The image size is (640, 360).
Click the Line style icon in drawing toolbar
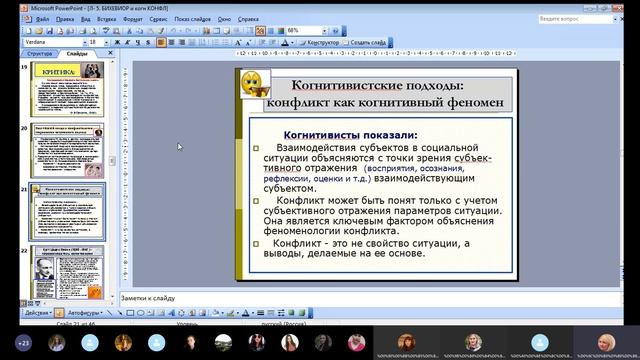[260, 313]
